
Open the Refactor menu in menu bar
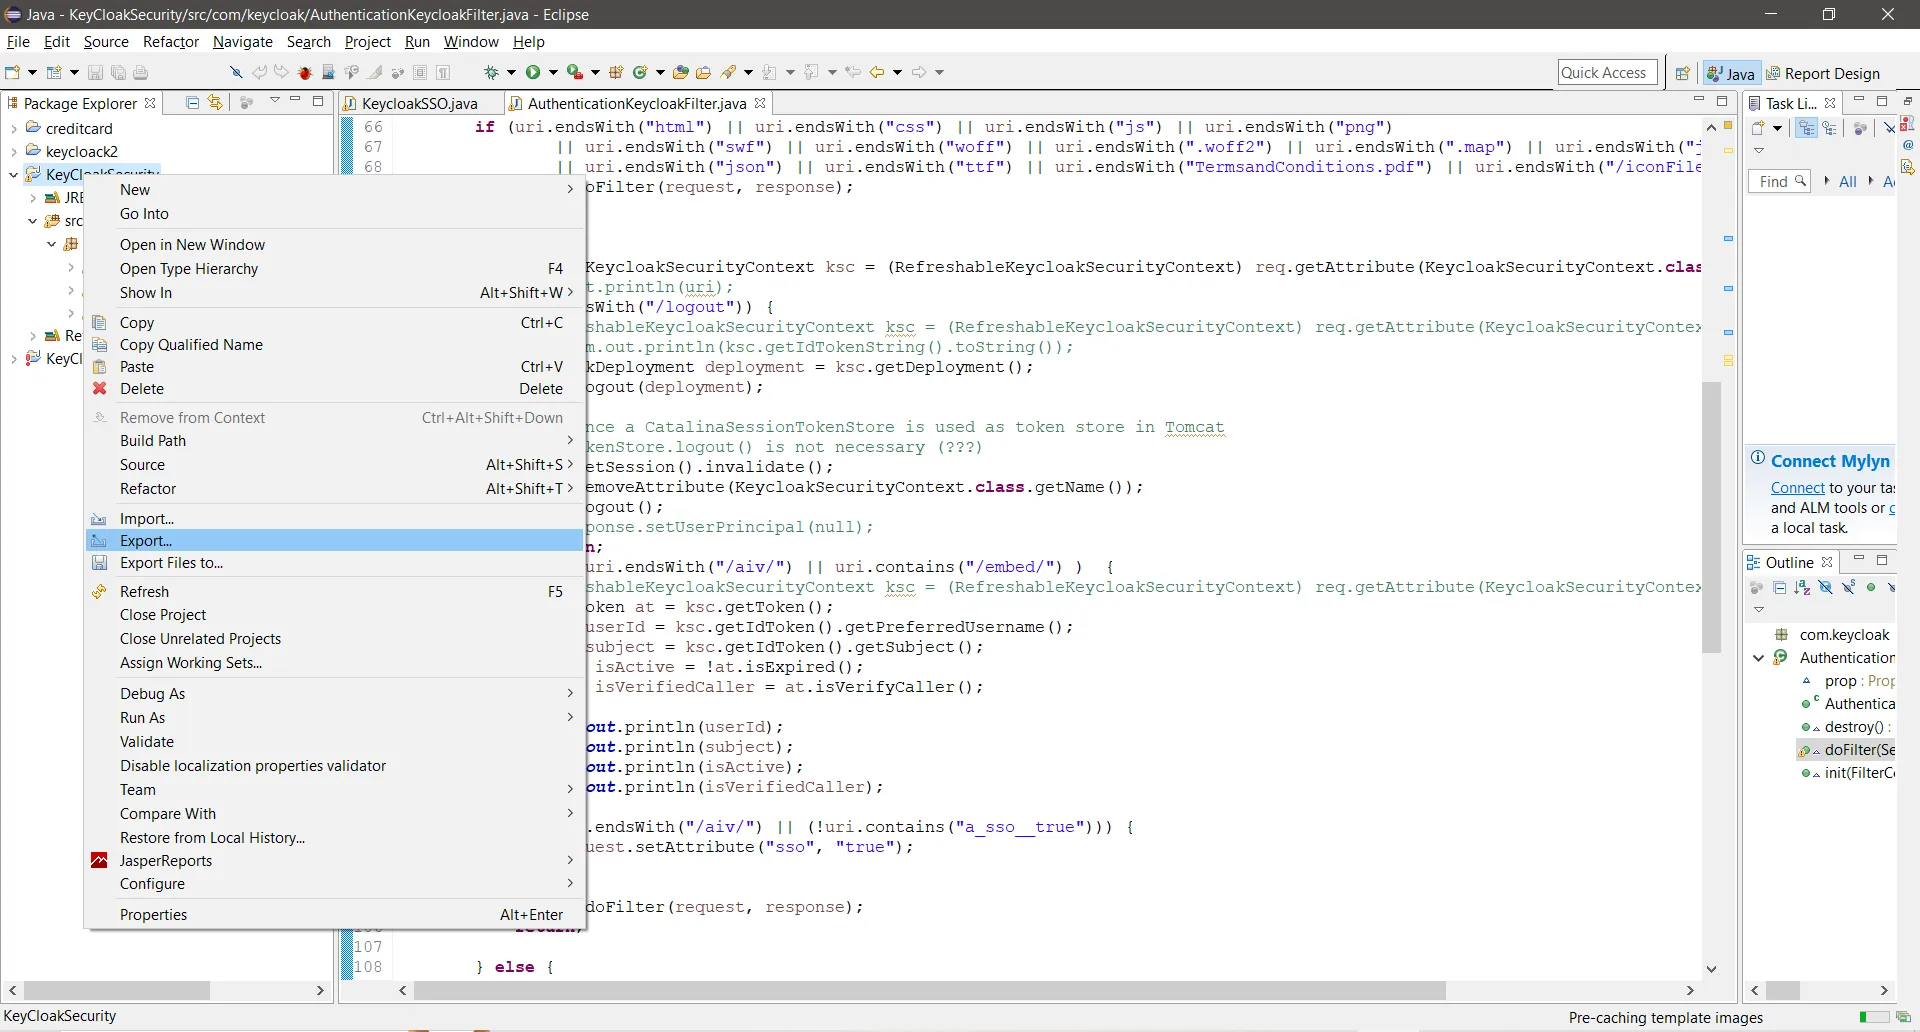[171, 42]
